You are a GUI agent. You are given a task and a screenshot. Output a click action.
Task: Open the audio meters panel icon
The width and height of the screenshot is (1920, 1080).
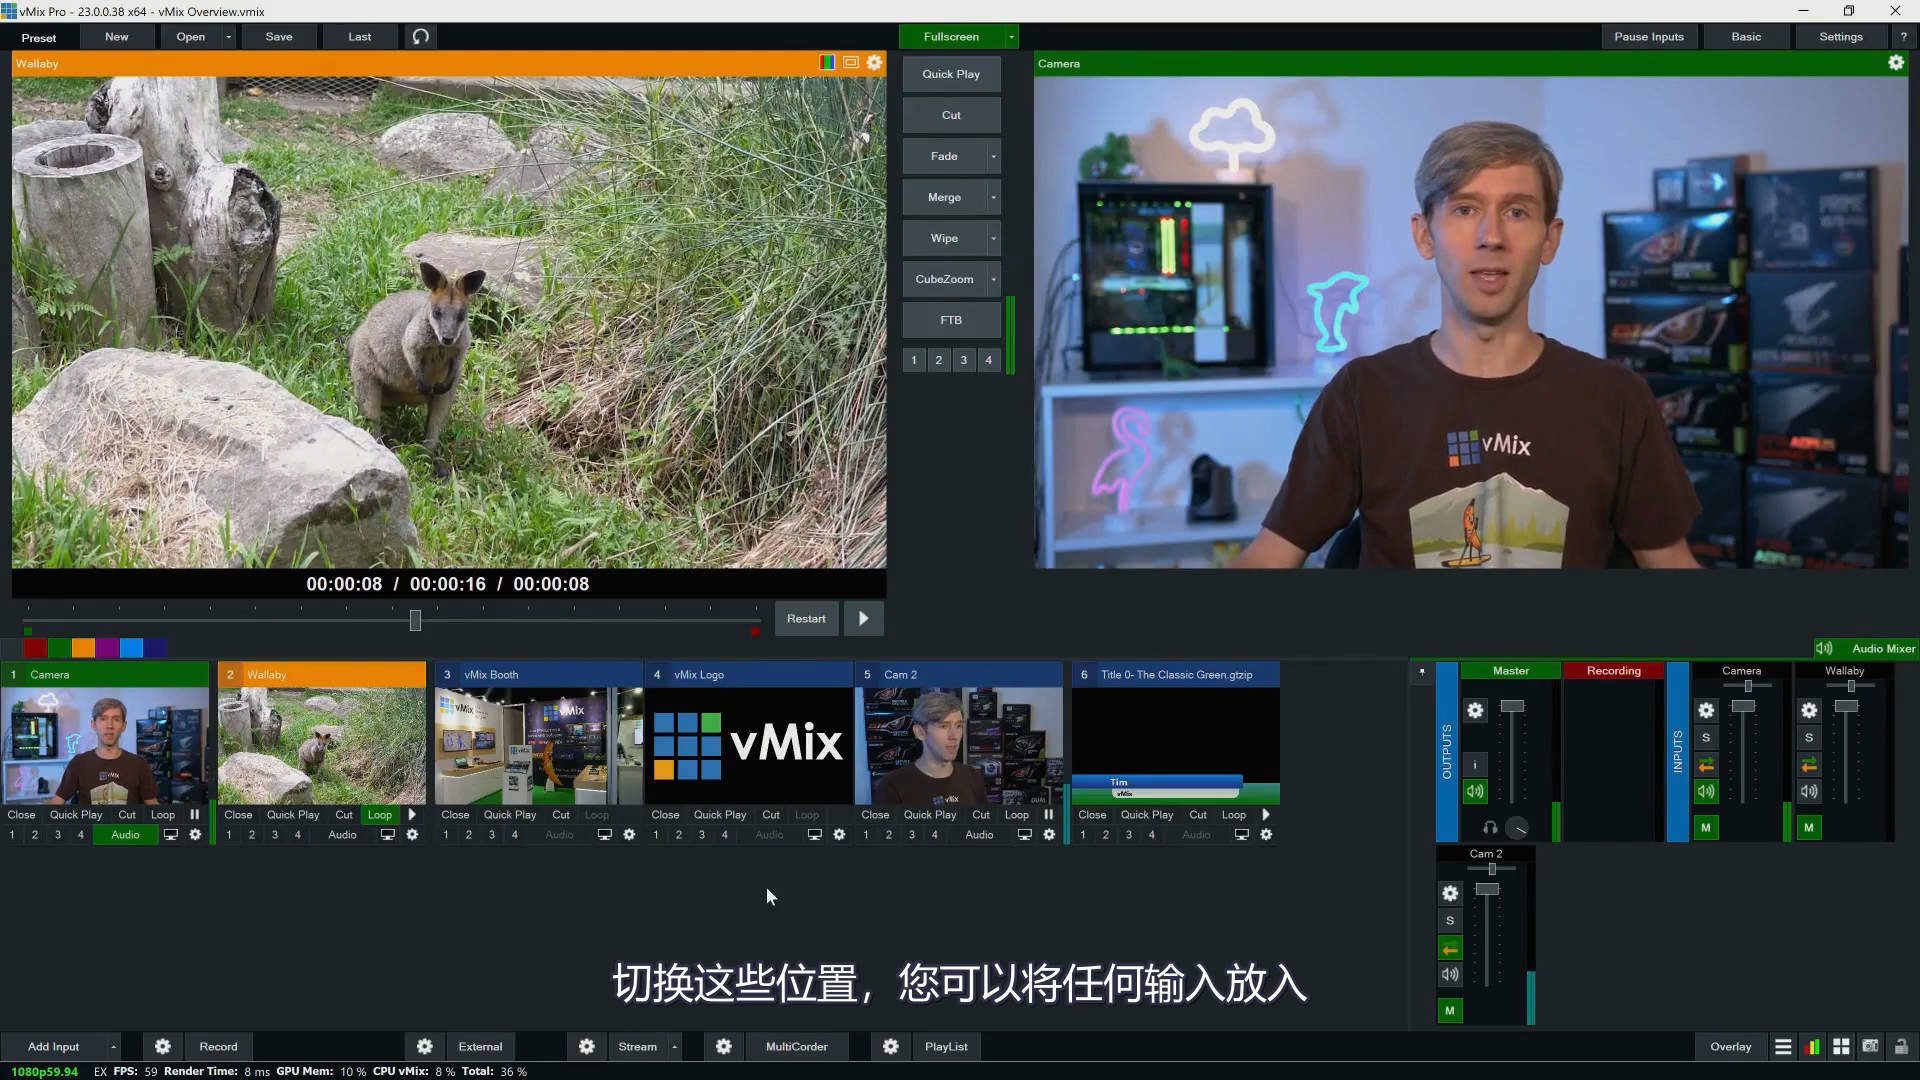pos(1813,1046)
